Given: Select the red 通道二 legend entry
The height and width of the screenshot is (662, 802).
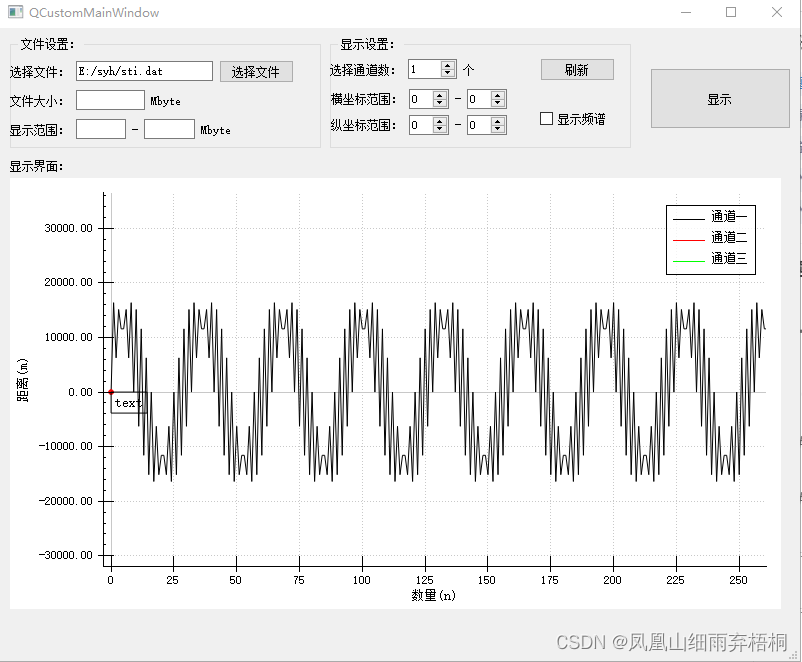Looking at the screenshot, I should (727, 238).
